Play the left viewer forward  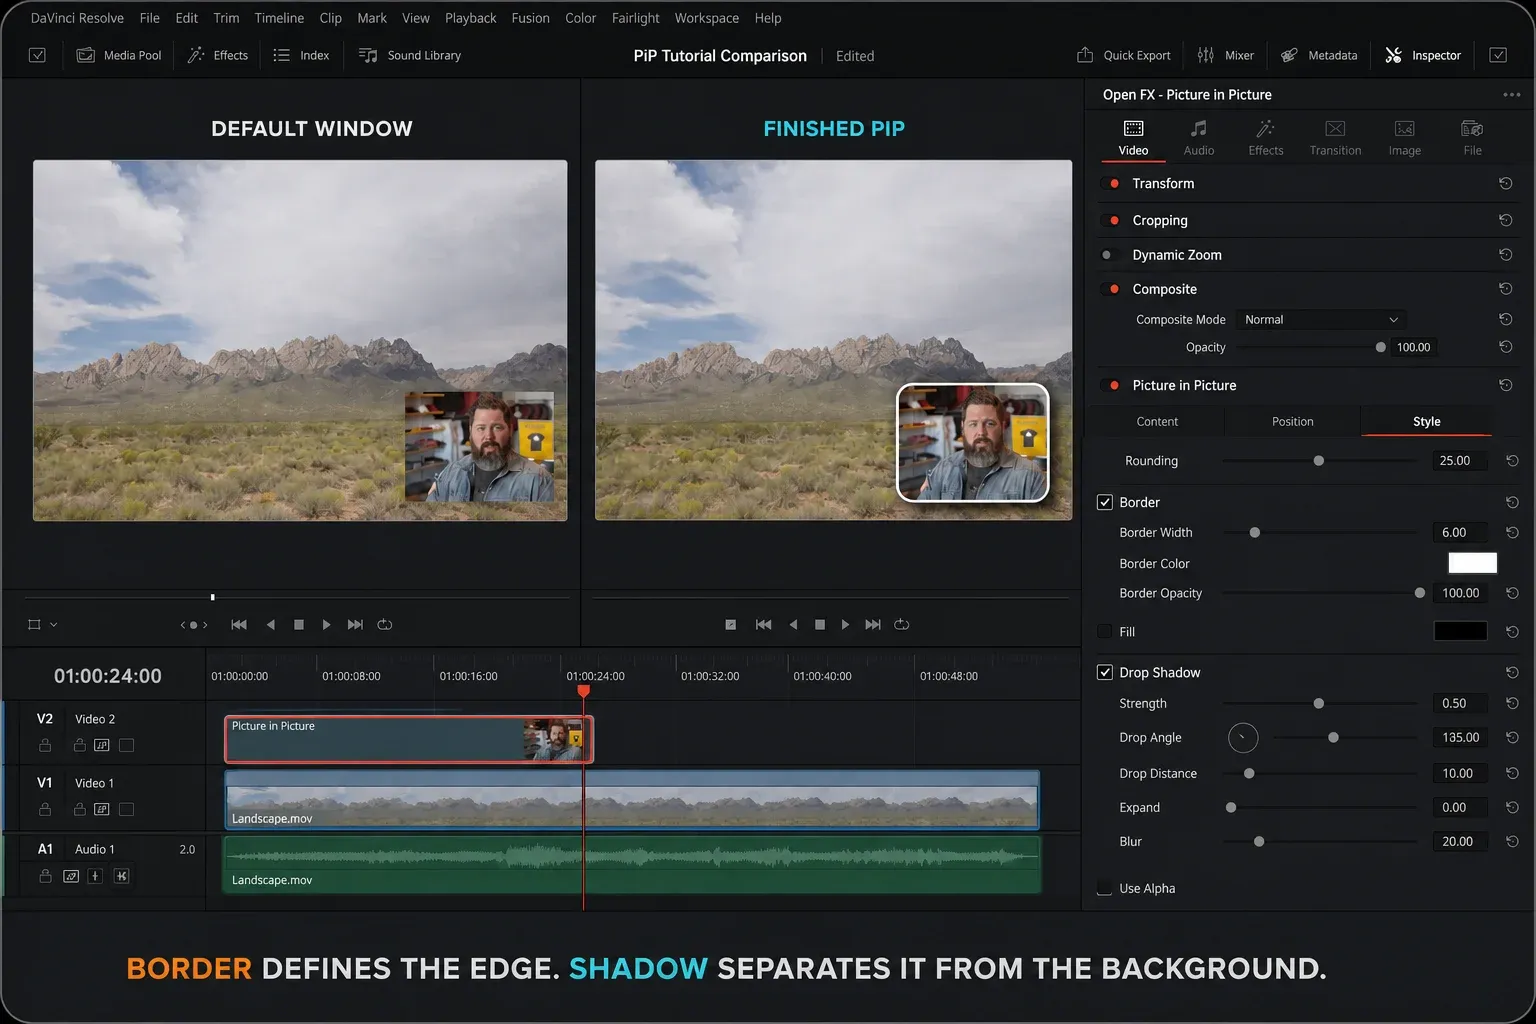[326, 625]
